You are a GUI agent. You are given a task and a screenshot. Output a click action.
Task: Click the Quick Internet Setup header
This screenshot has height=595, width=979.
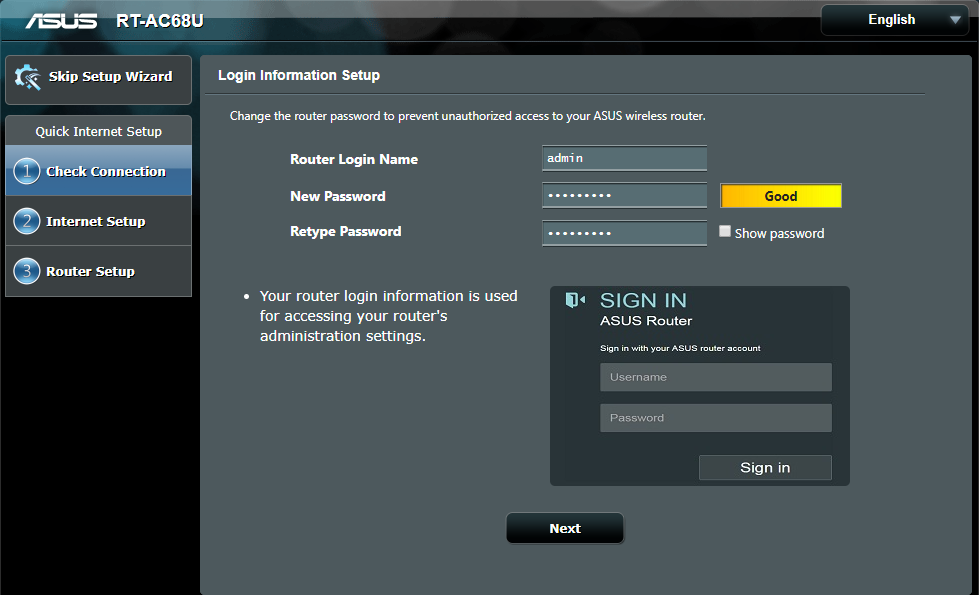tap(99, 131)
